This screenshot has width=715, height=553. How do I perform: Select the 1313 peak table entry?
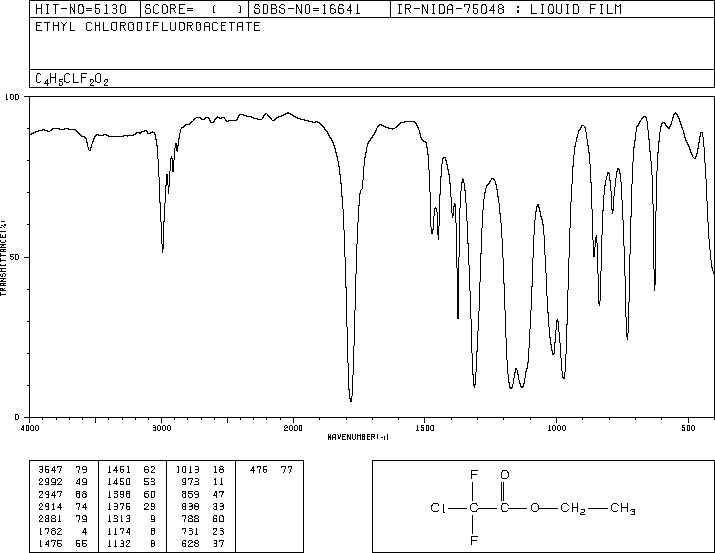[131, 519]
